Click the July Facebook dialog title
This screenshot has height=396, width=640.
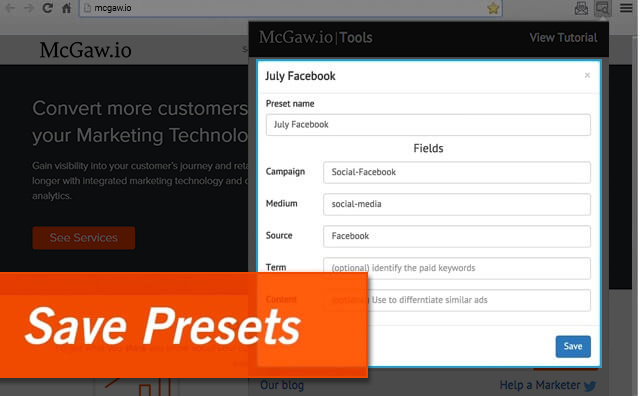coord(300,76)
